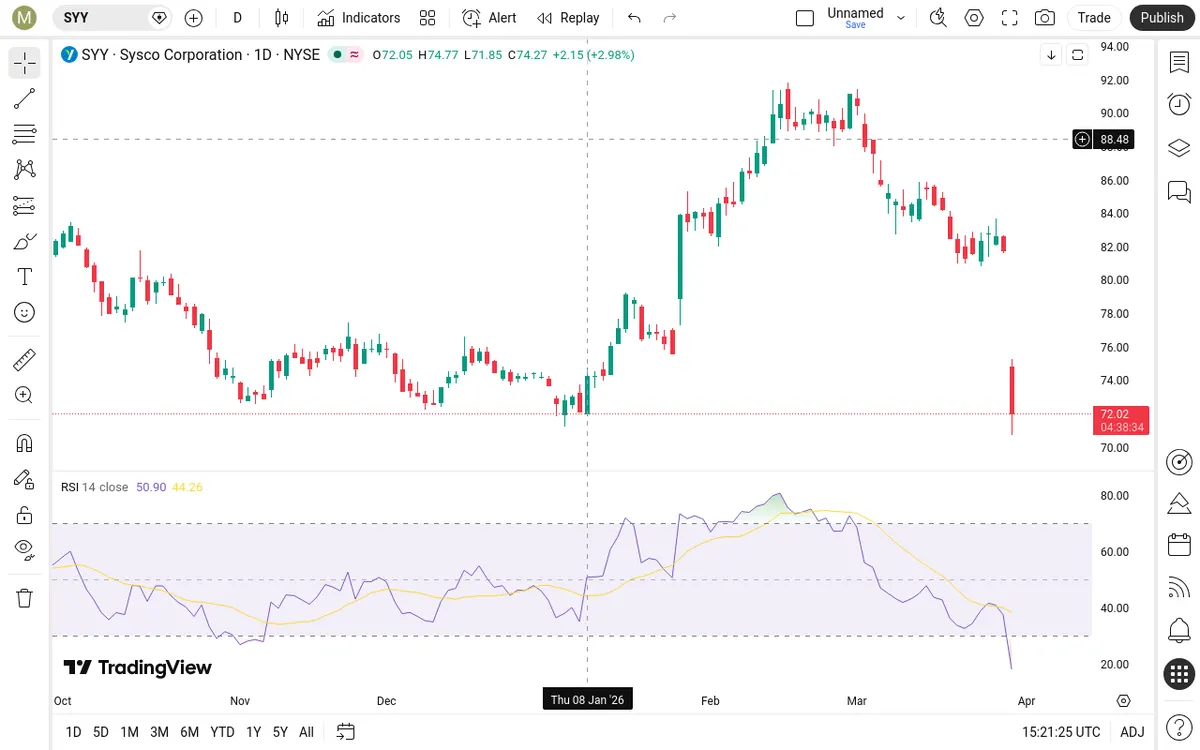Open the news feed icon
Screen dimensions: 1200x750
[x=1179, y=588]
